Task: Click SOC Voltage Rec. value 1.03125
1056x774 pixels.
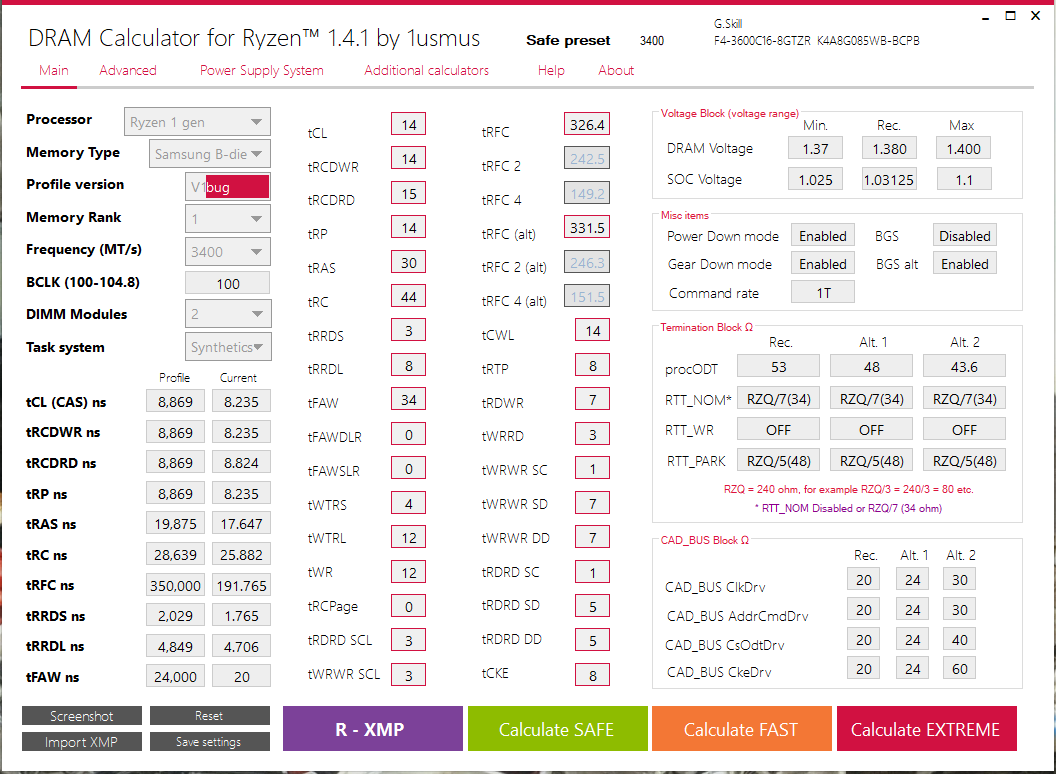Action: point(889,180)
